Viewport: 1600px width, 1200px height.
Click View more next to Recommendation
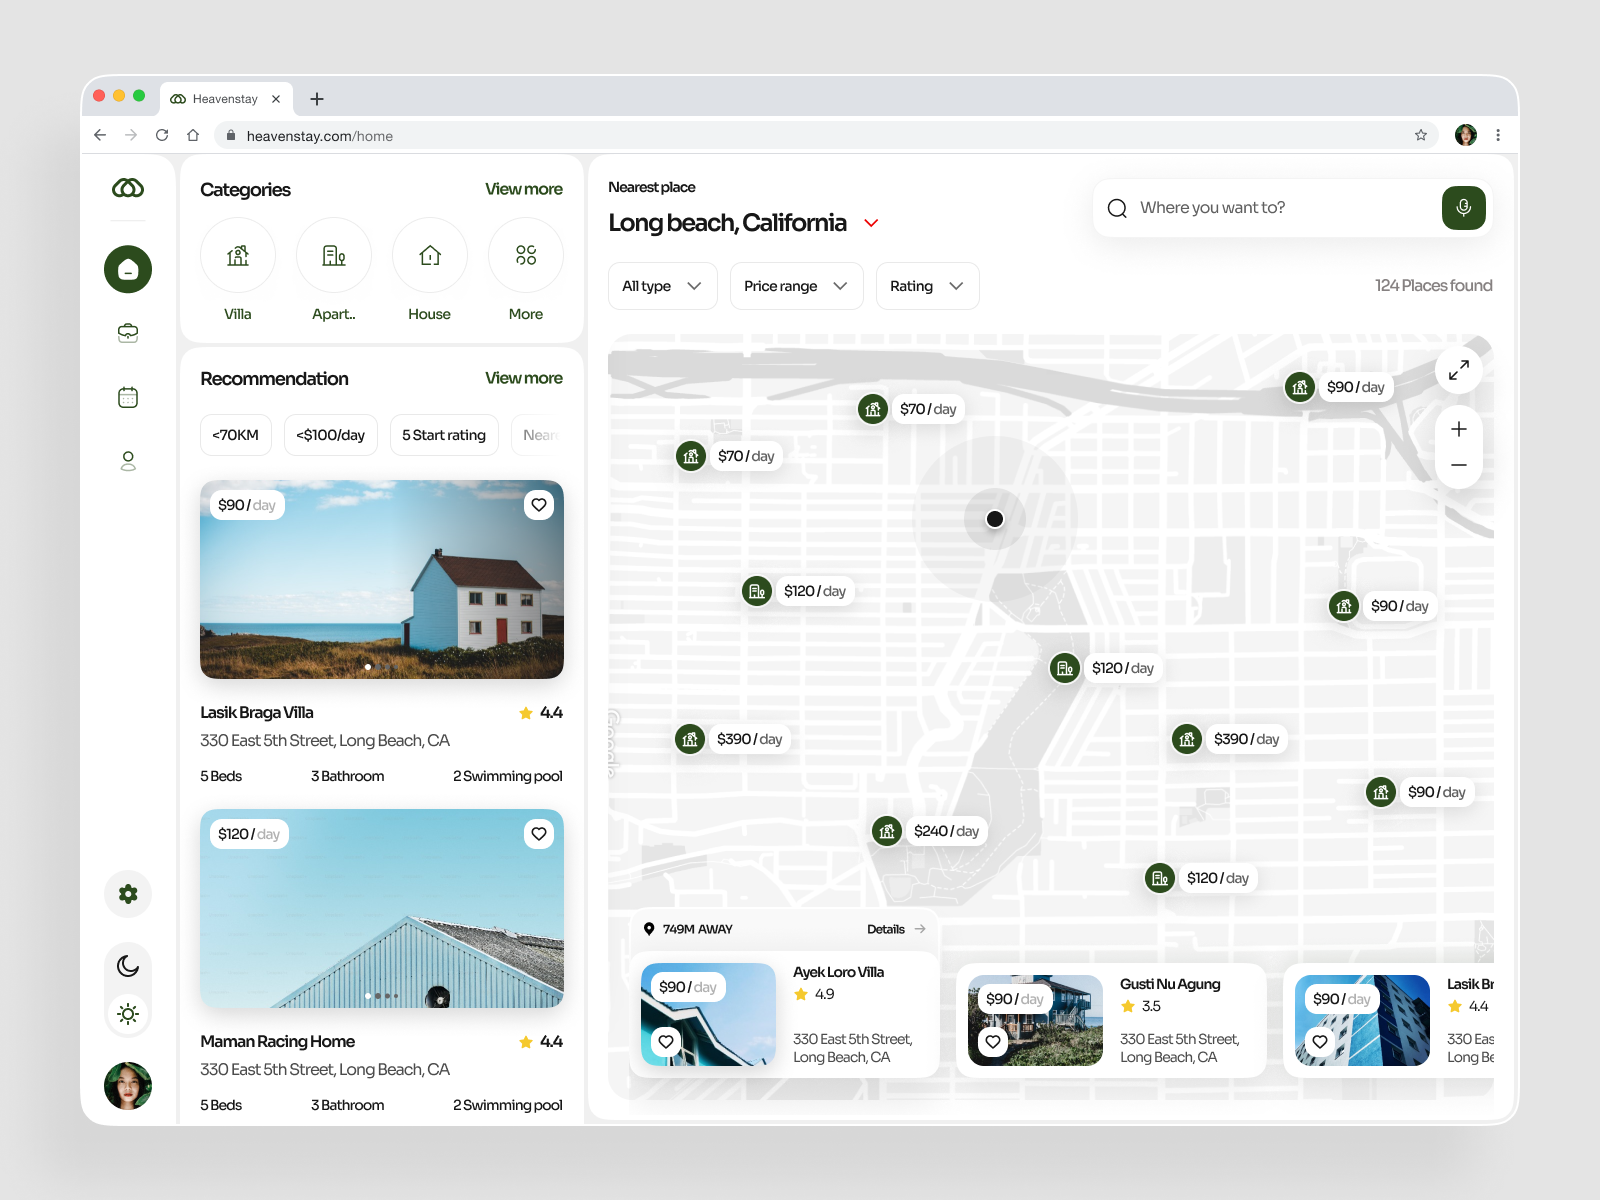point(523,378)
